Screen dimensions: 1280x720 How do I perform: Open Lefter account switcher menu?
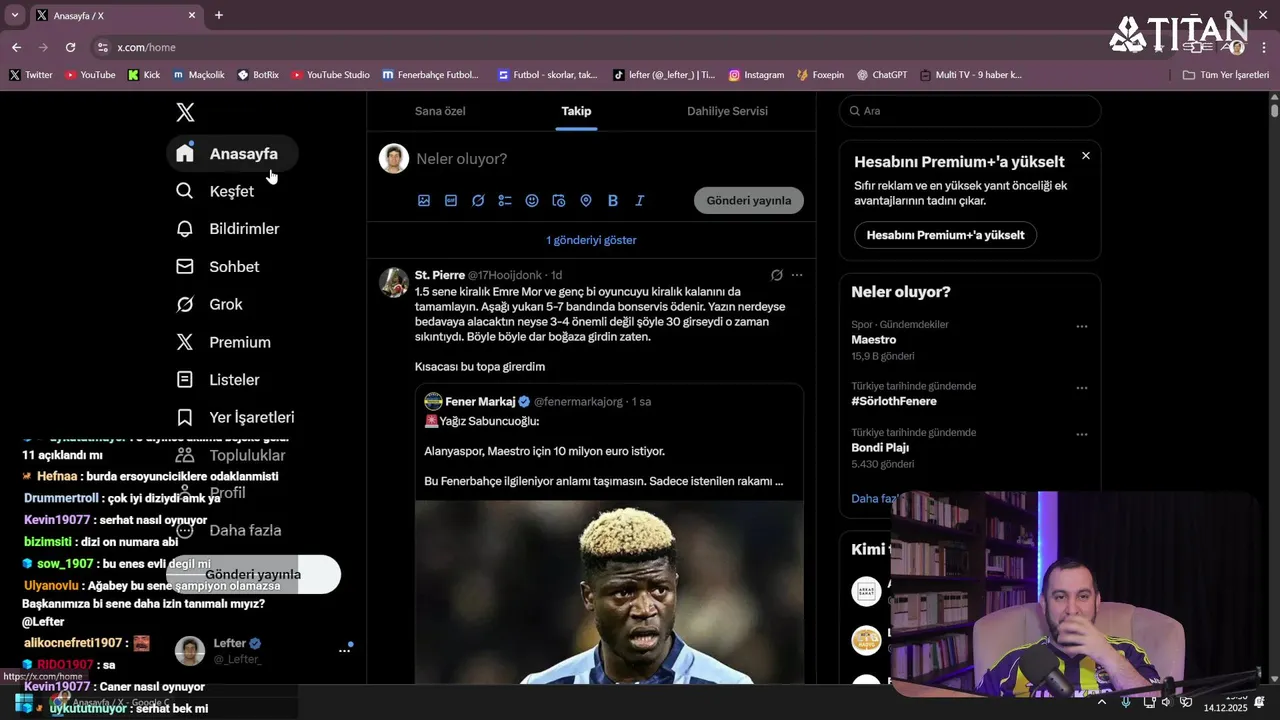pyautogui.click(x=264, y=650)
